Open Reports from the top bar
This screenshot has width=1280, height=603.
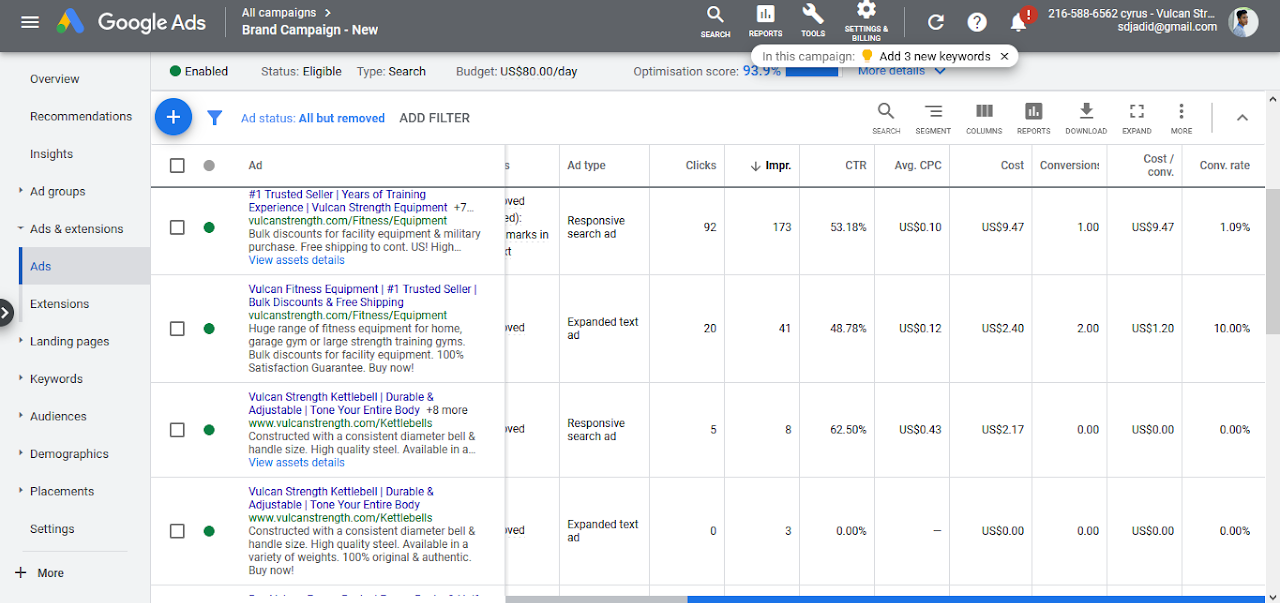point(765,20)
